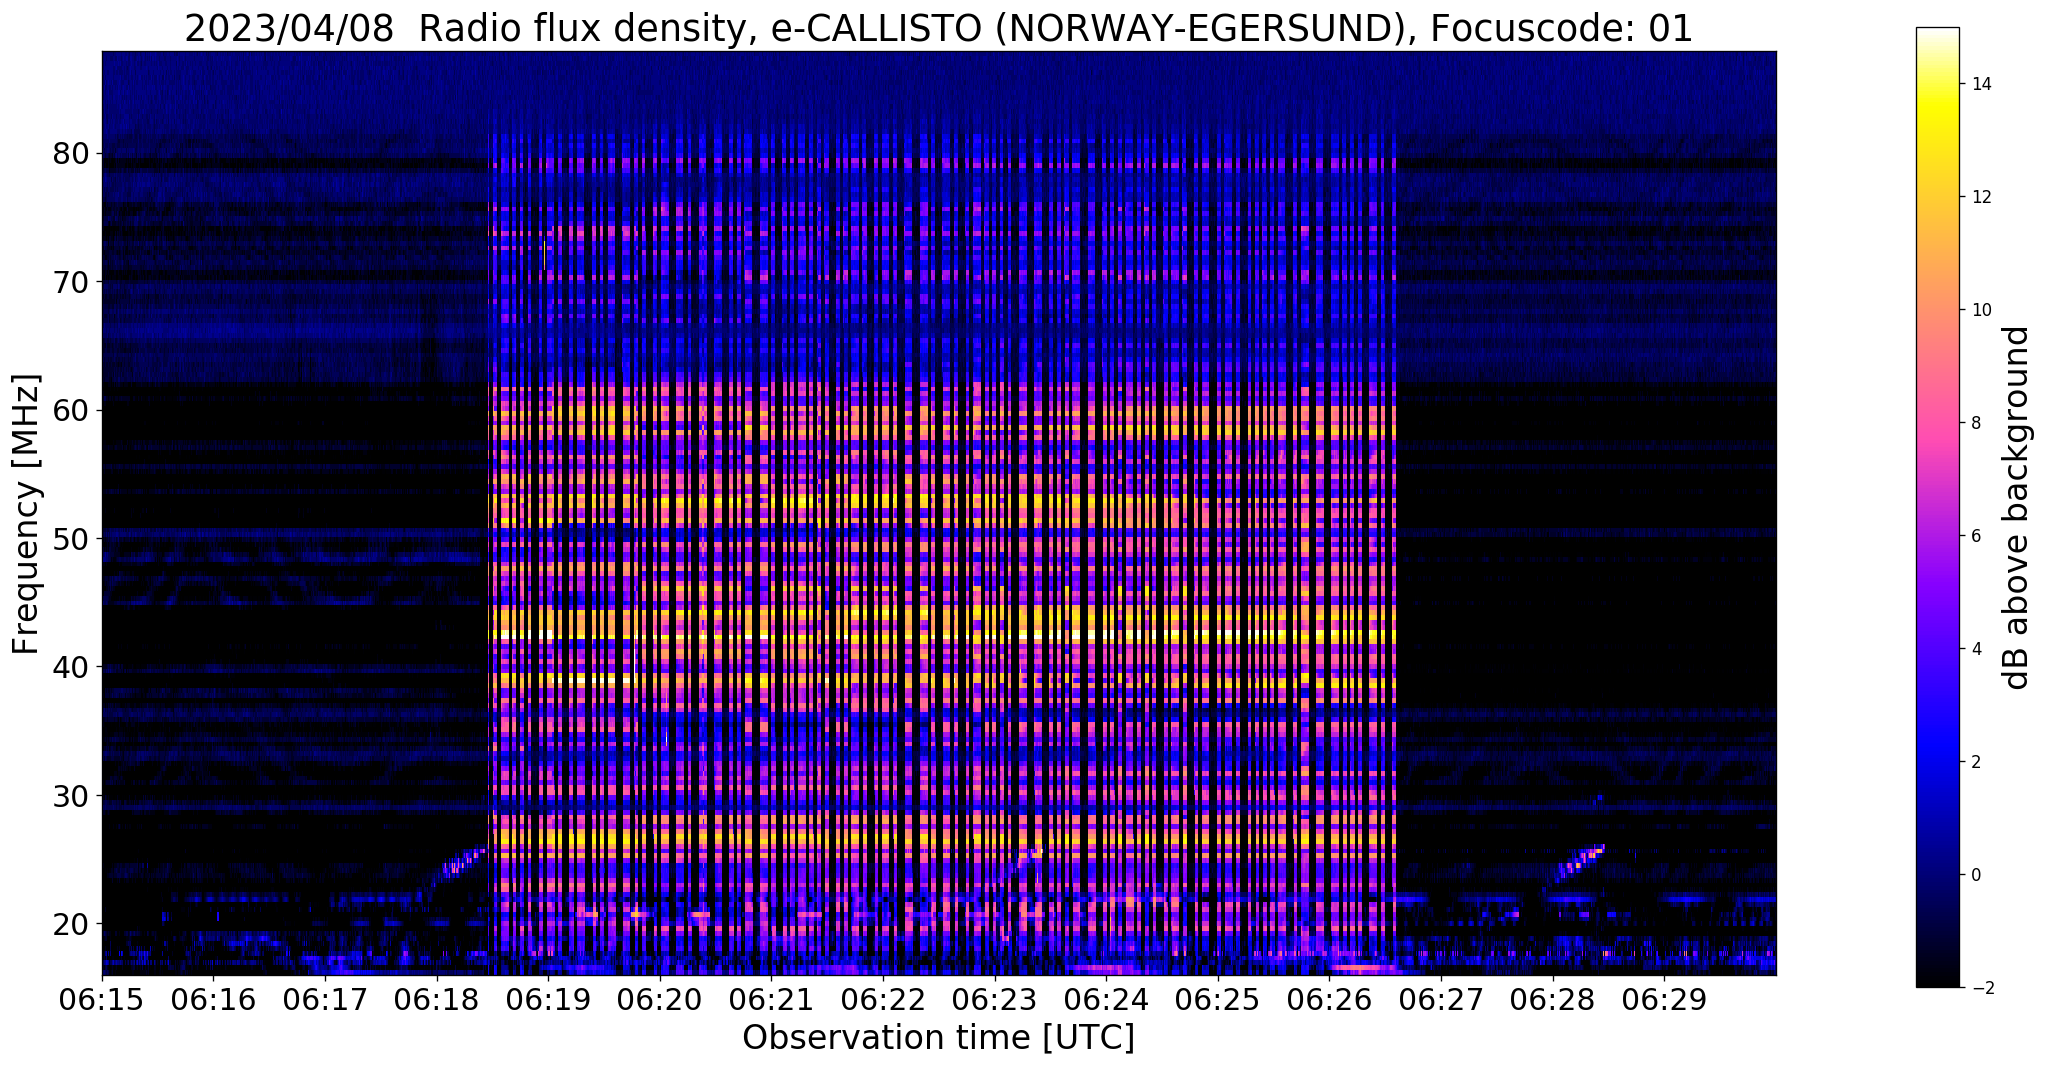This screenshot has width=2047, height=1067.
Task: Click the 40 MHz frequency tick label
Action: tap(72, 667)
